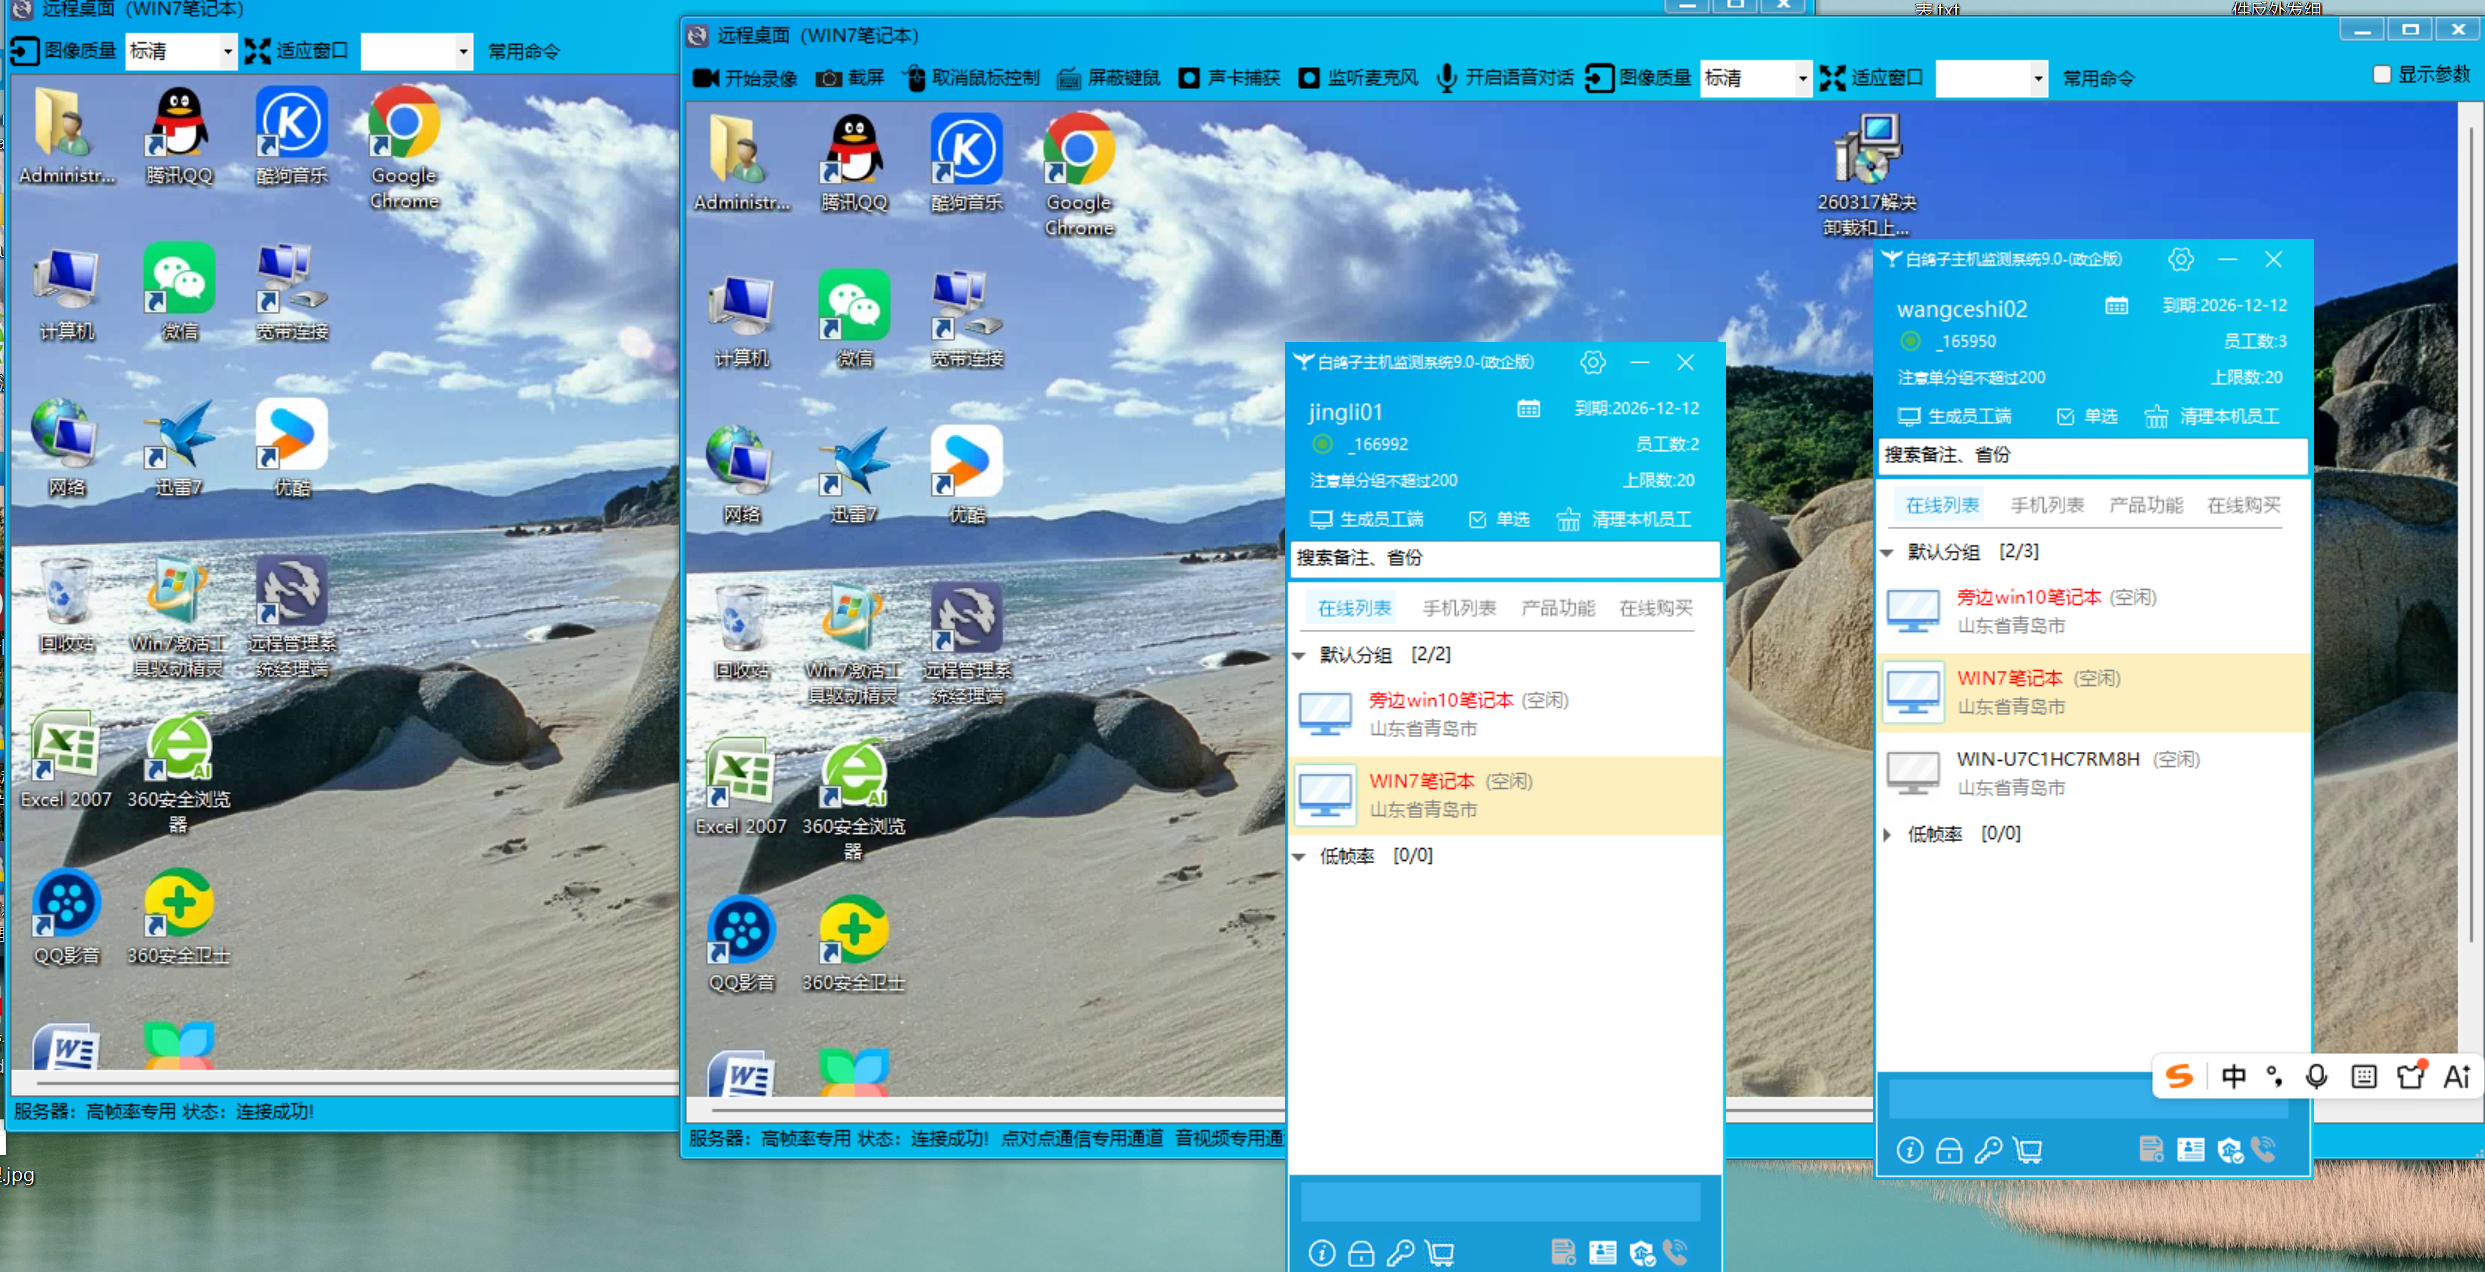
Task: Click 屏蔽键盘 keyboard block icon
Action: coord(1068,78)
